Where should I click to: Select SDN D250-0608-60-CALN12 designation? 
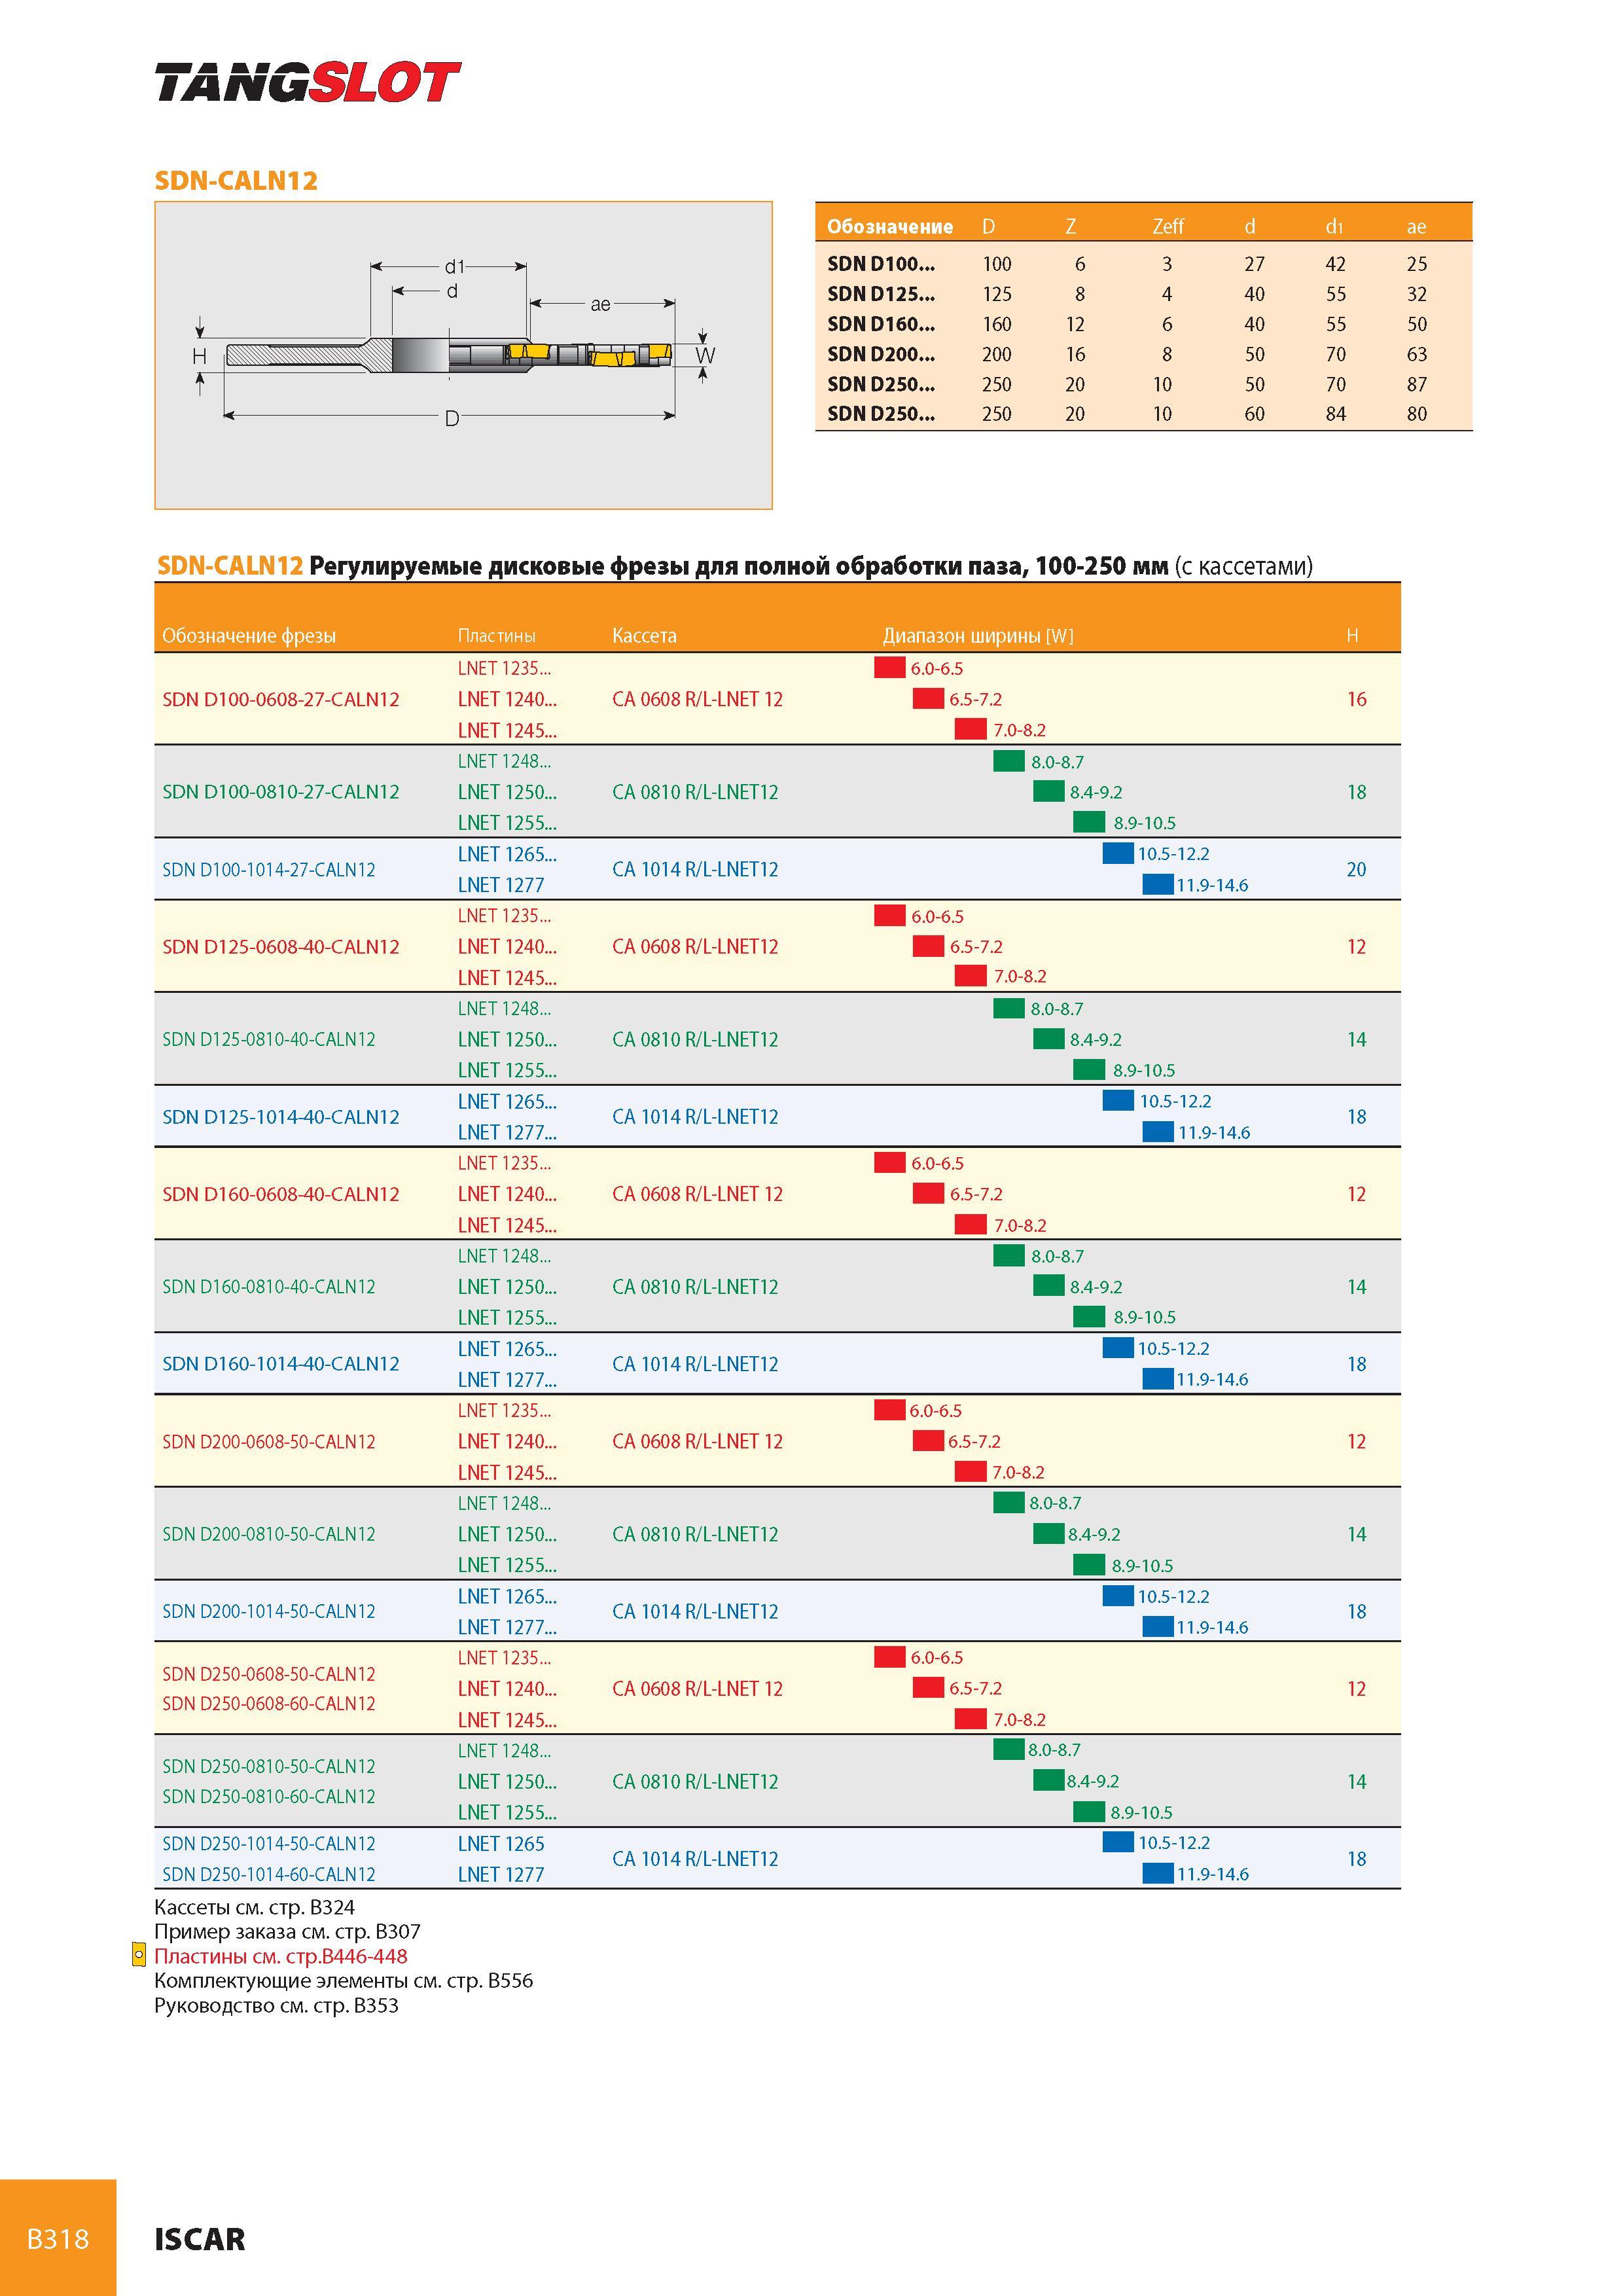(x=269, y=1704)
